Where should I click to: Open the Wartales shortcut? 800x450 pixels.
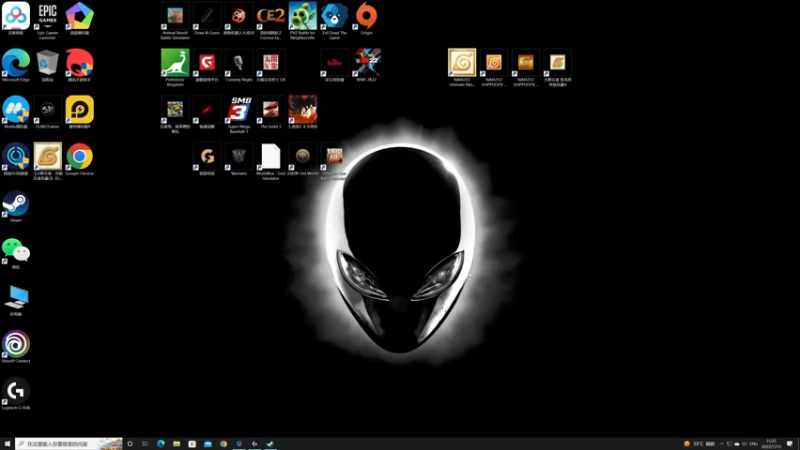[239, 159]
